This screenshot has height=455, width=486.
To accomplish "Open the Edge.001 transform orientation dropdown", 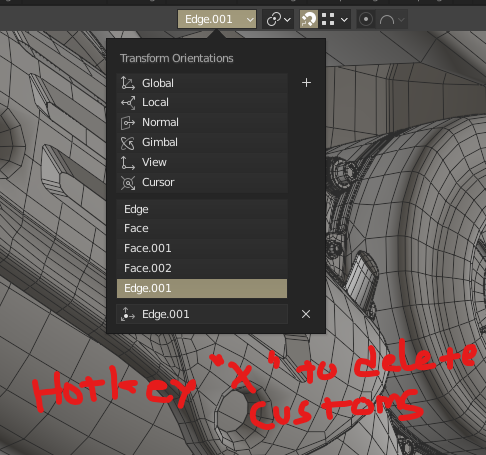I will [217, 19].
